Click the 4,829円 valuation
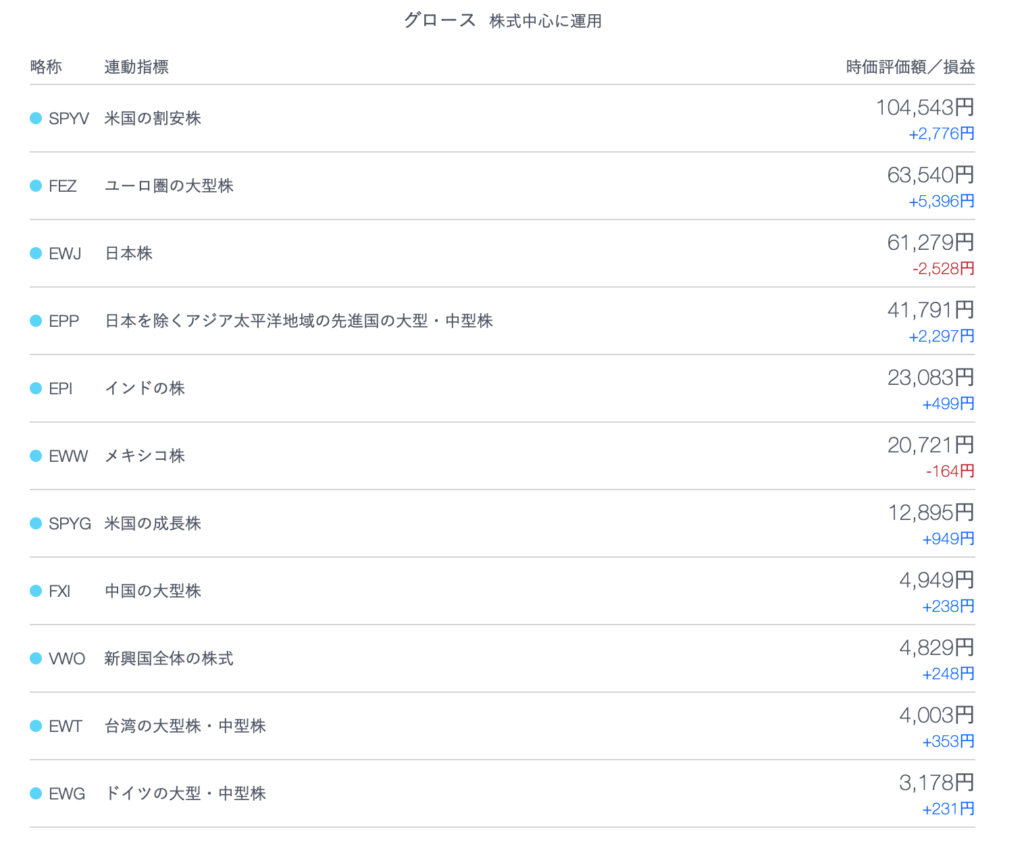The width and height of the screenshot is (1024, 867). point(936,648)
